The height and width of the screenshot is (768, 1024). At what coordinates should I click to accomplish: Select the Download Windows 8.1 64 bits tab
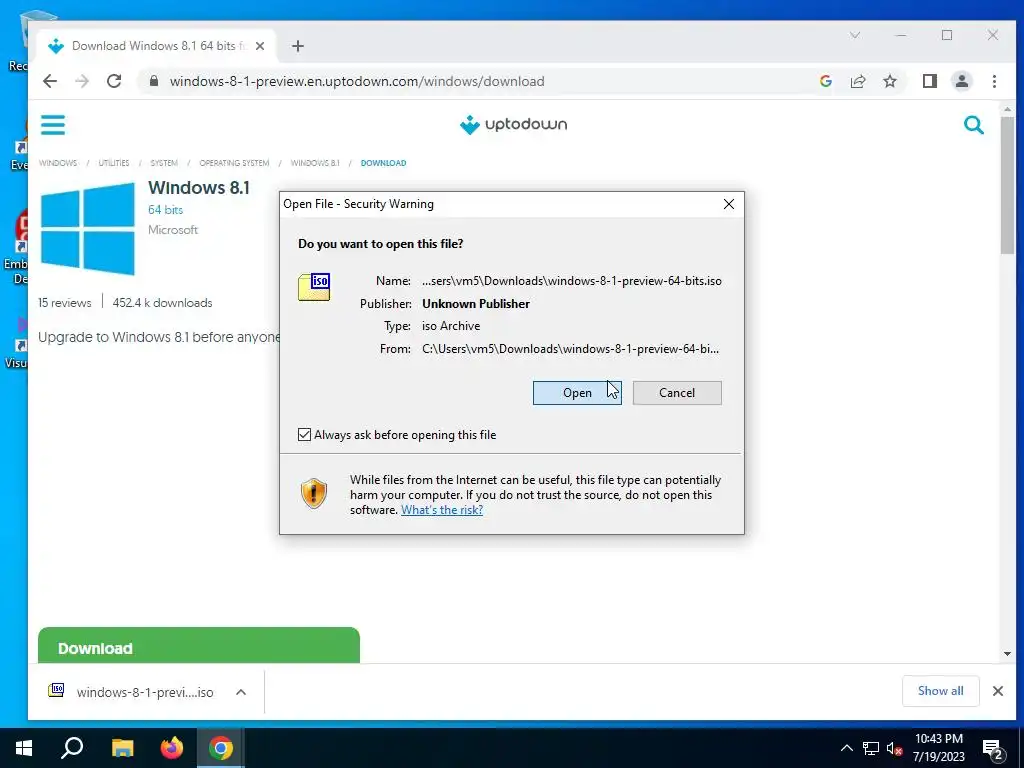pos(157,46)
